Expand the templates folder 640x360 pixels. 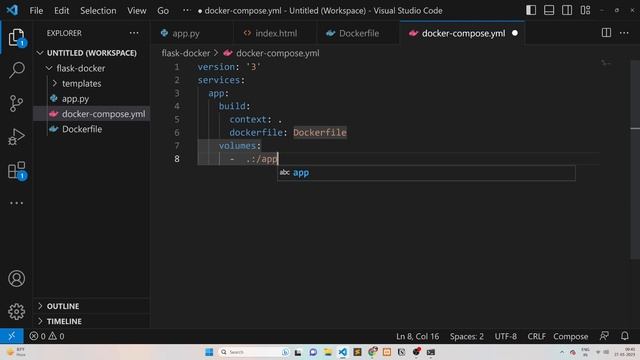click(x=54, y=83)
